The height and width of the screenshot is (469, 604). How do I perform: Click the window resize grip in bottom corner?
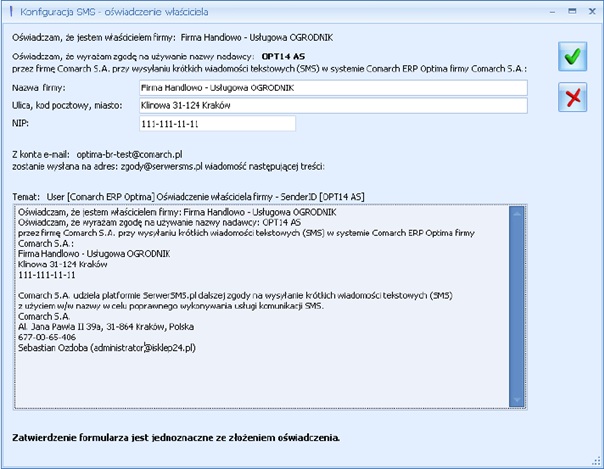[596, 461]
